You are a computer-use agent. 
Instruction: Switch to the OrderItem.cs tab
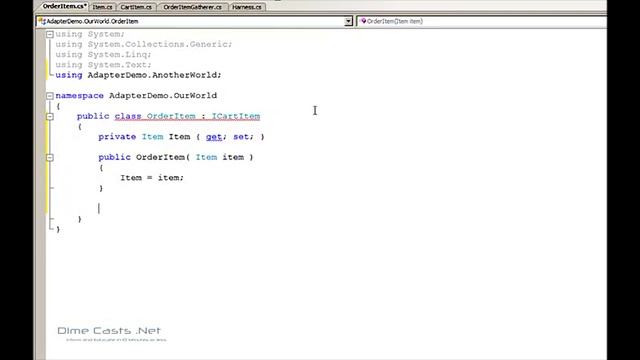click(64, 7)
